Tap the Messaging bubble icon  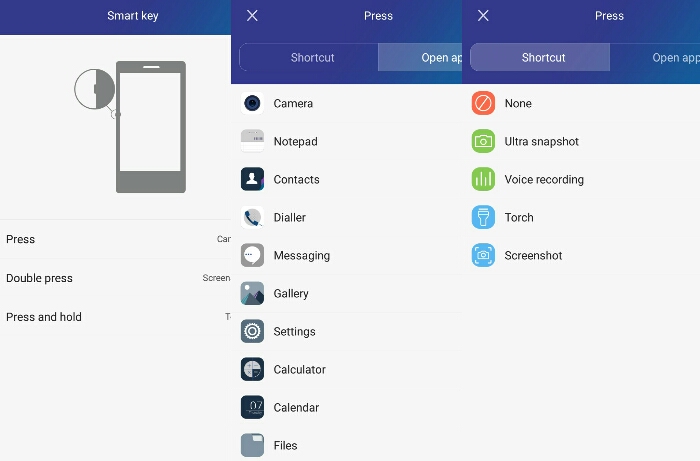pyautogui.click(x=252, y=255)
